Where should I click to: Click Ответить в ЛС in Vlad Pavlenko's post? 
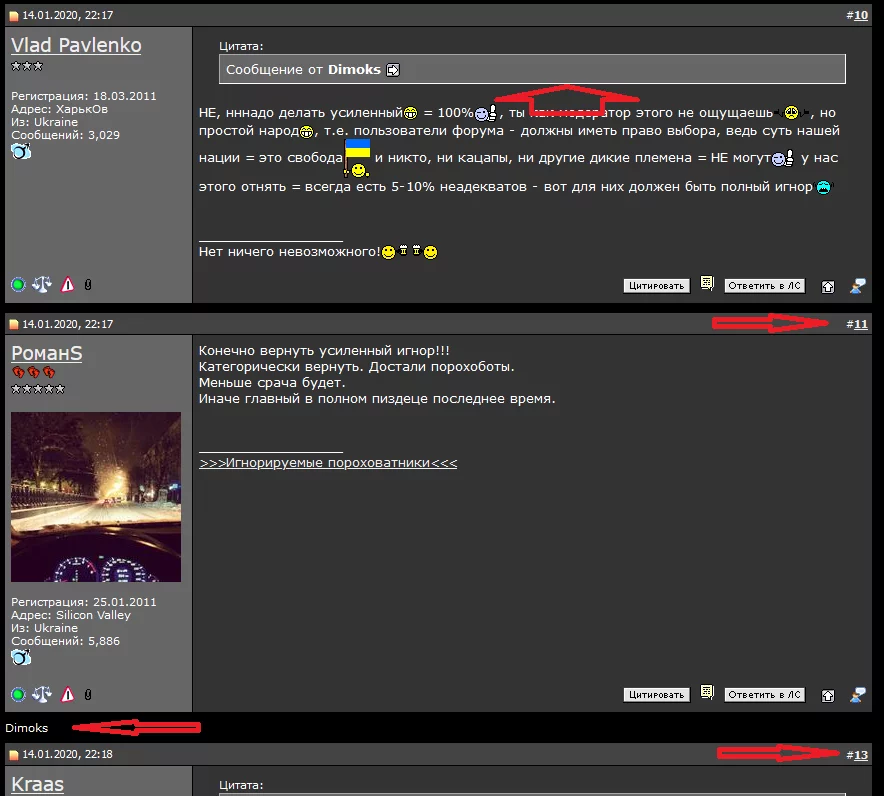(x=764, y=286)
